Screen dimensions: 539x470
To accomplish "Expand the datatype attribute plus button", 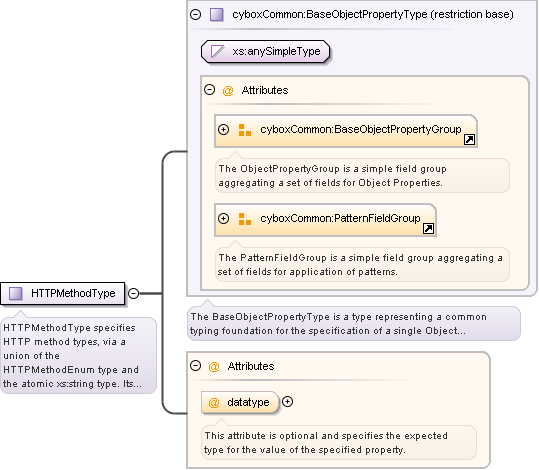I will tap(287, 402).
